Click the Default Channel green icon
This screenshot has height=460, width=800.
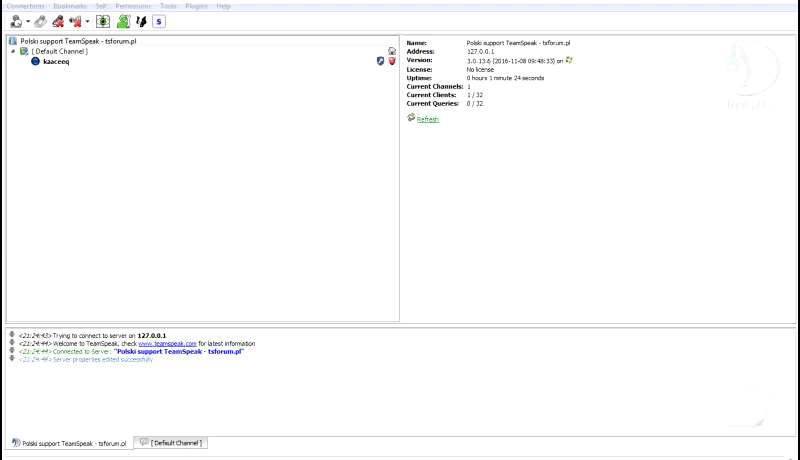(24, 52)
